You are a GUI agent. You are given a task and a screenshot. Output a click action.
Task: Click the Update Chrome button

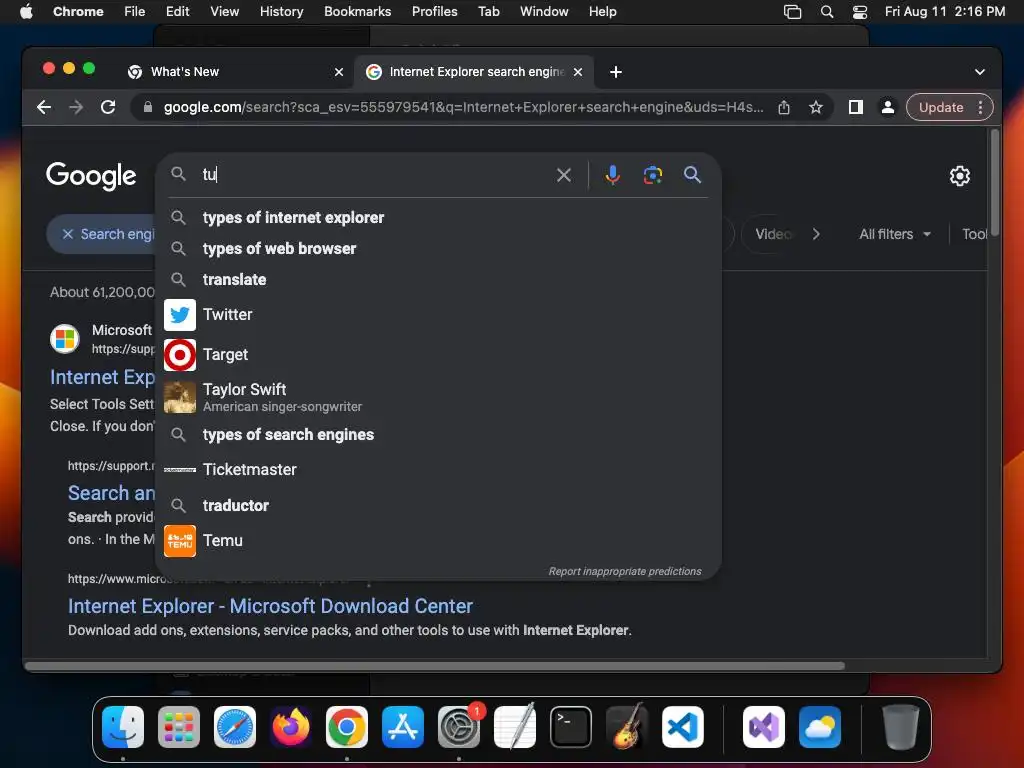tap(941, 107)
